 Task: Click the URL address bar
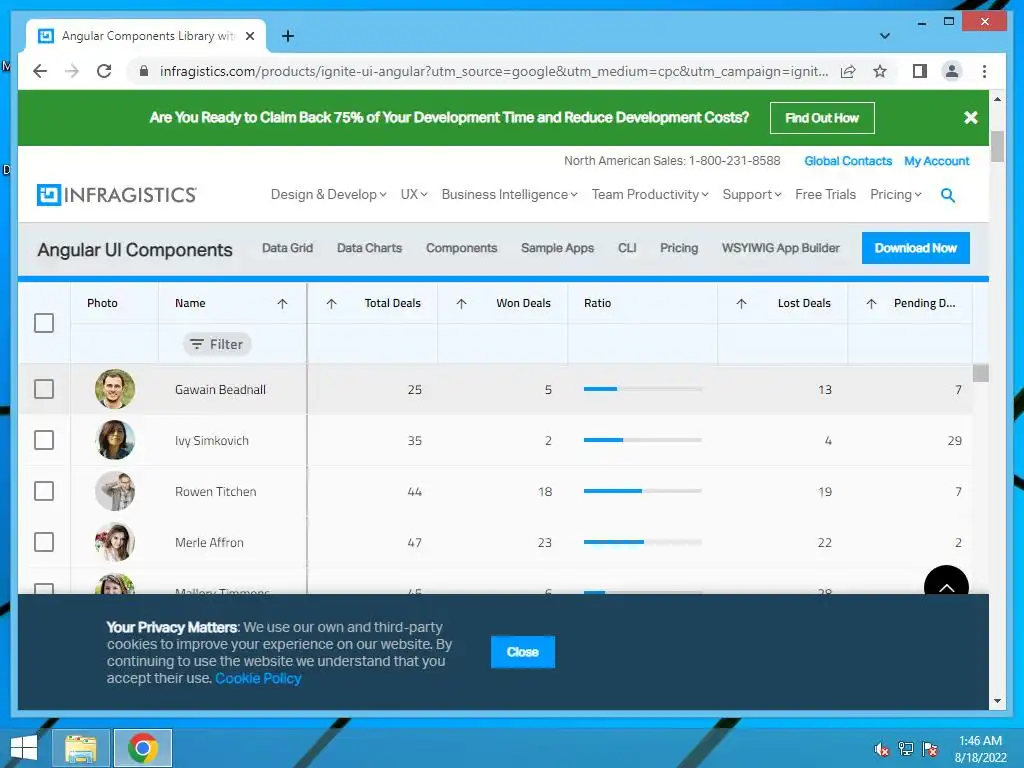(494, 71)
